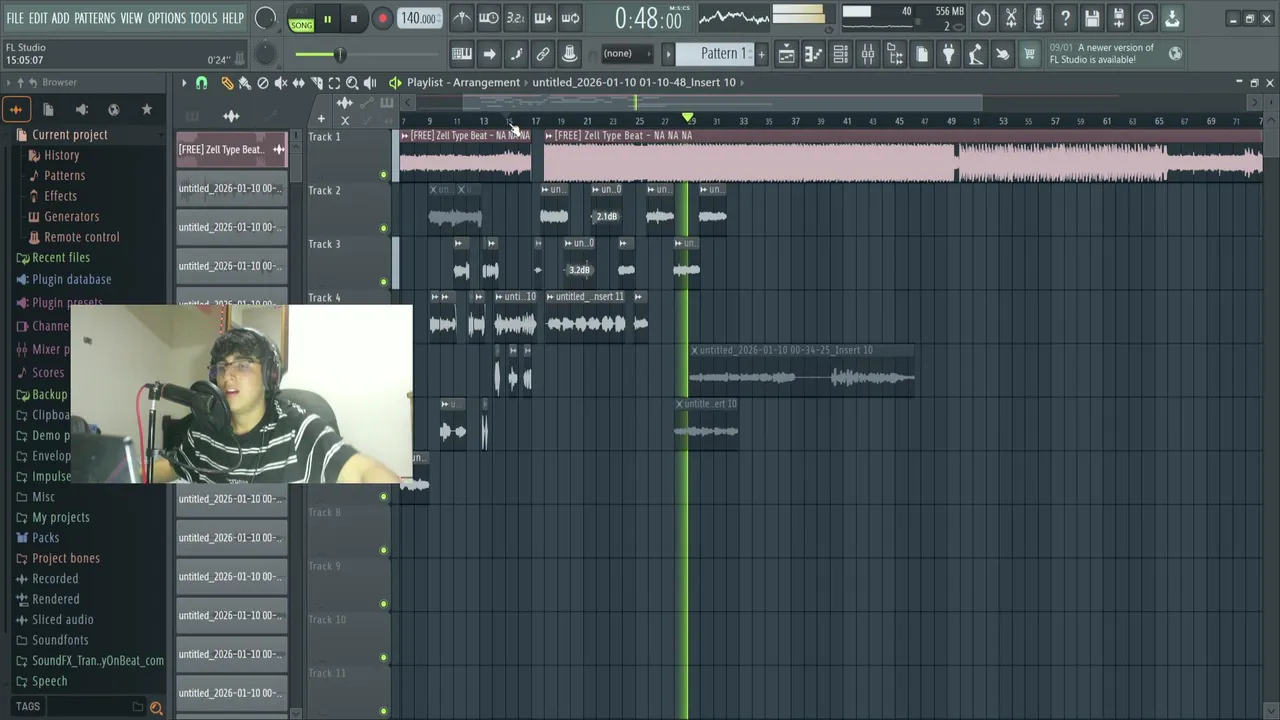Toggle loop recording icon
Screen dimensions: 1280x720
[570, 18]
